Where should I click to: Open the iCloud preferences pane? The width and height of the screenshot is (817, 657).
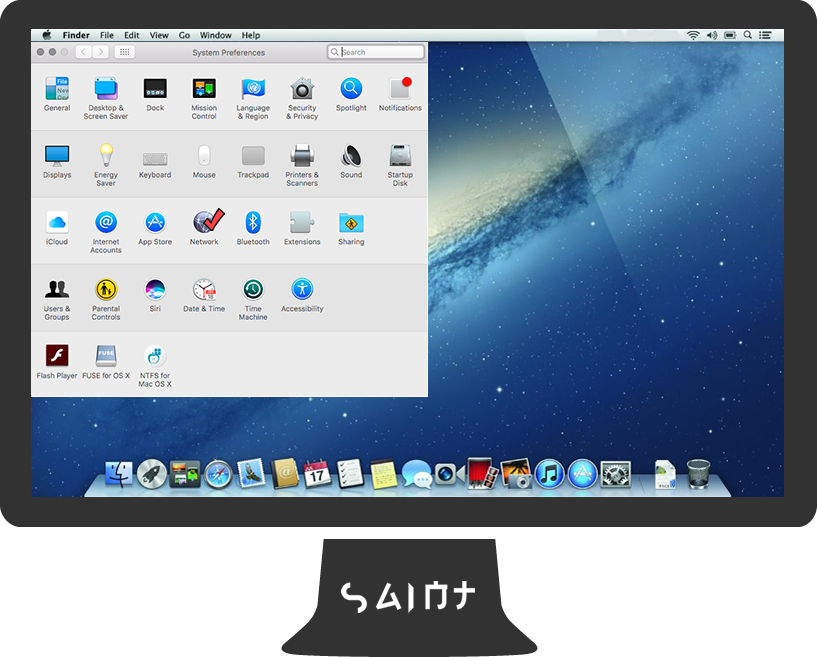57,223
